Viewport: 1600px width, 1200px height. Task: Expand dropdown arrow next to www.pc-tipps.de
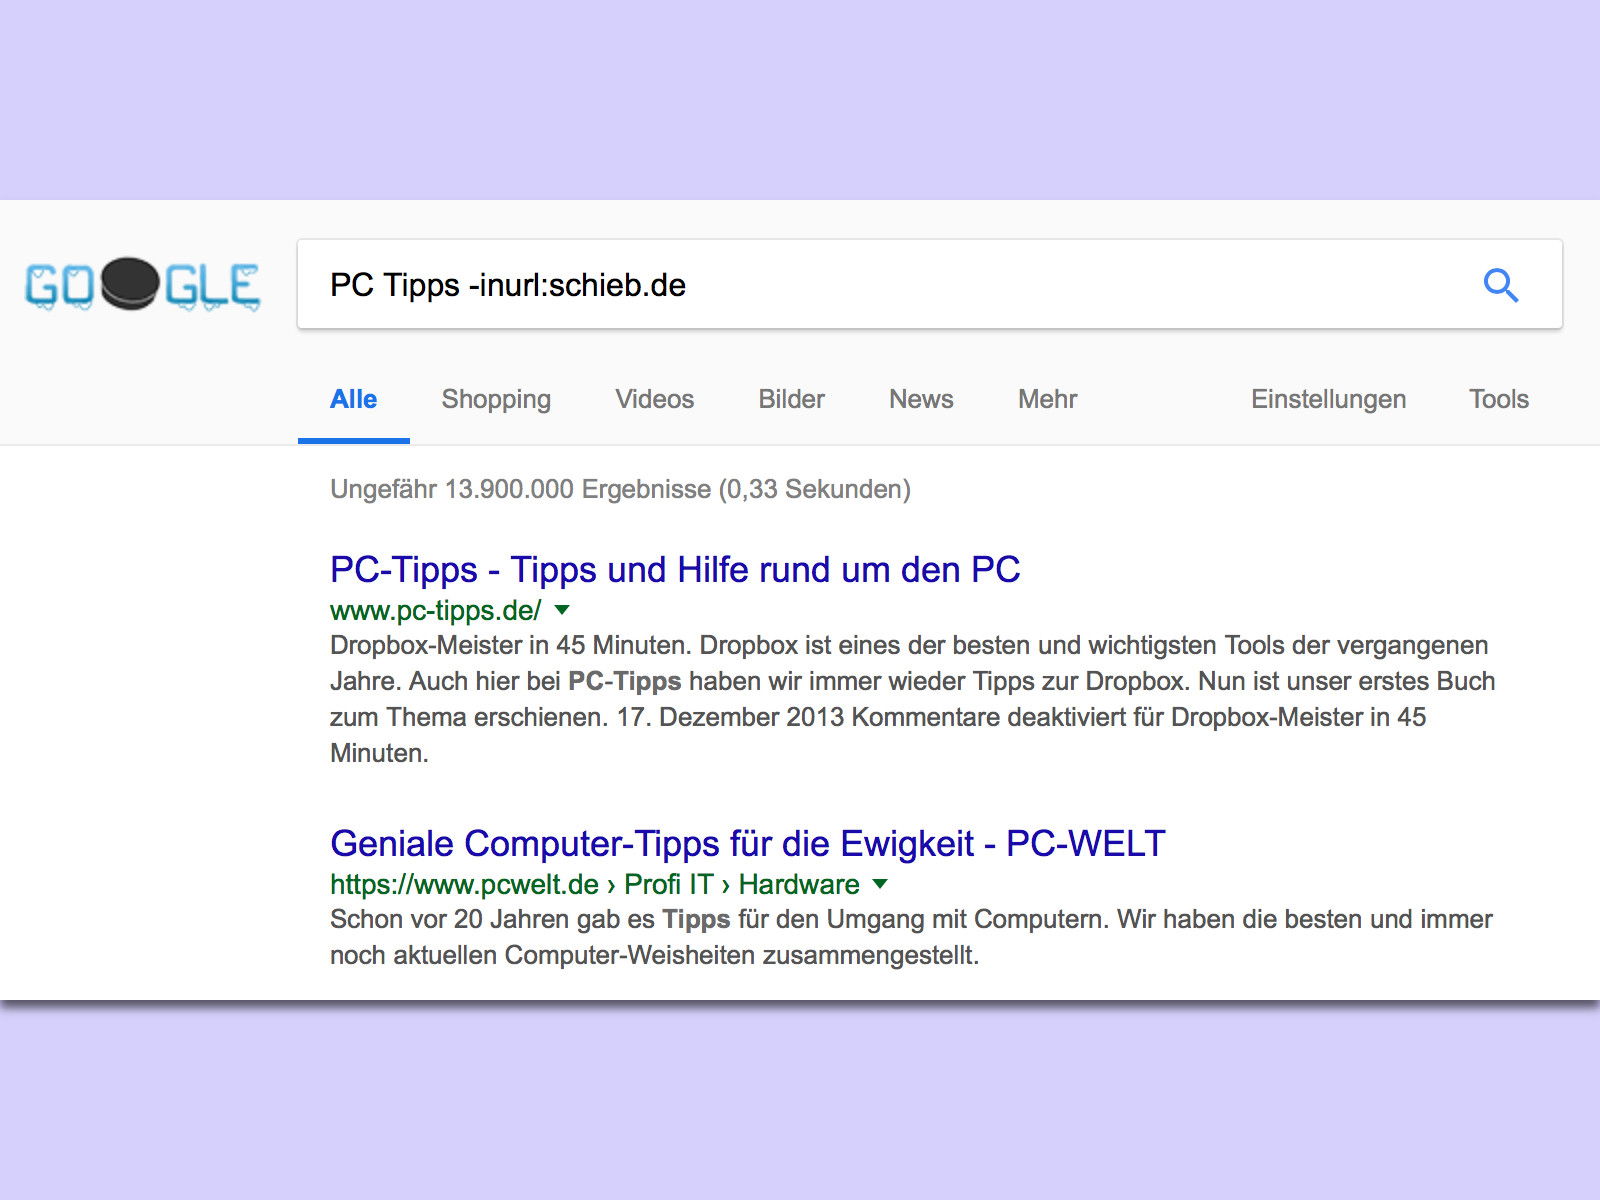coord(562,609)
